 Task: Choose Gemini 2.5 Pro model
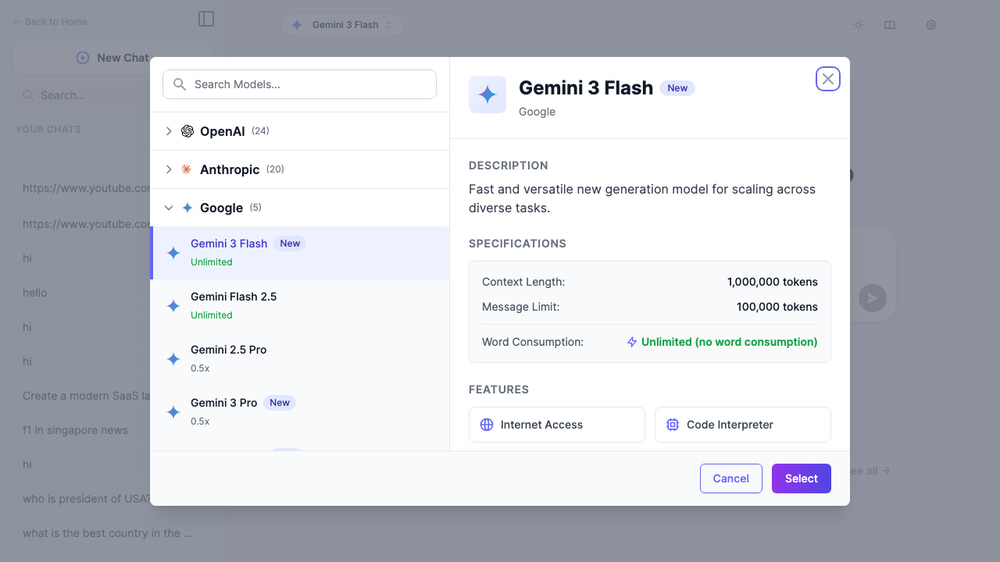click(229, 358)
